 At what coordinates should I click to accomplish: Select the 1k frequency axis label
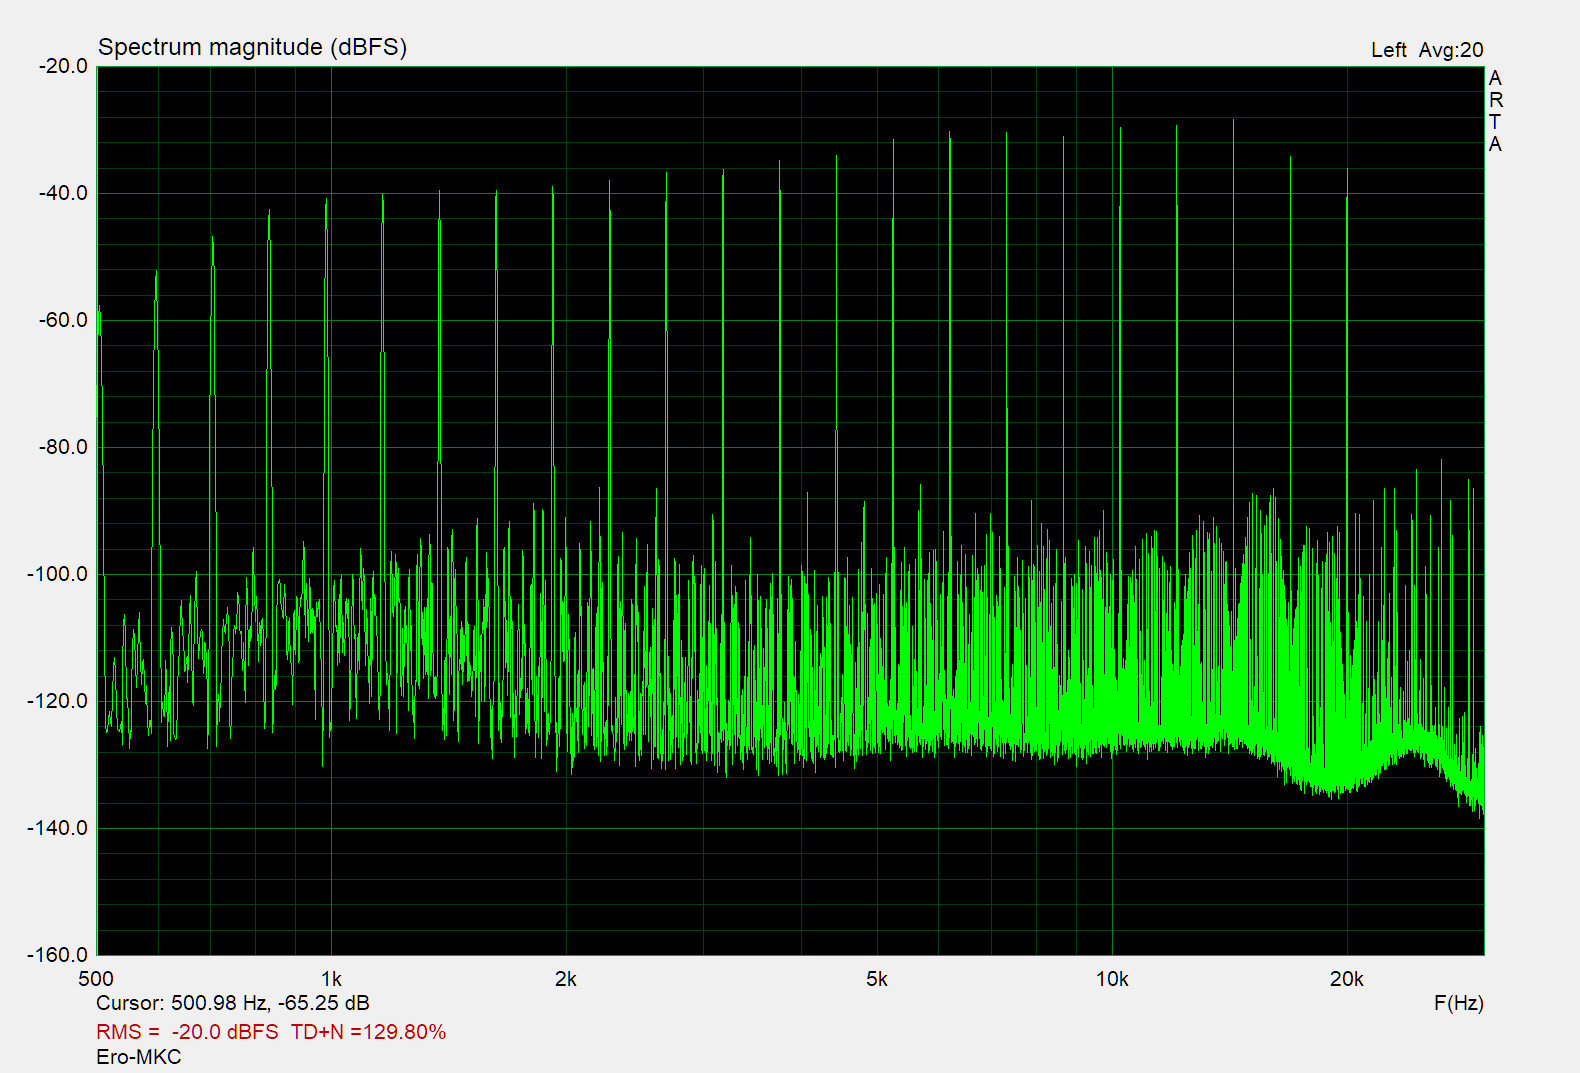(331, 979)
